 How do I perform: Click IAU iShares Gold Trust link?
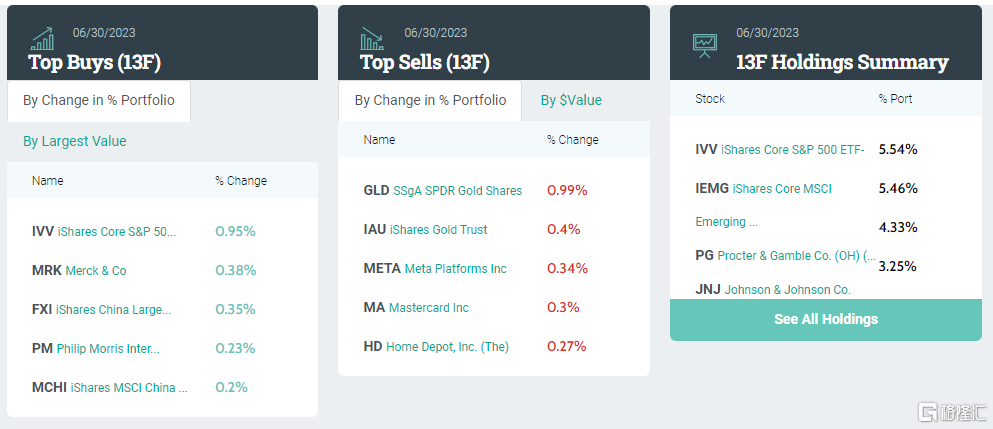[425, 229]
